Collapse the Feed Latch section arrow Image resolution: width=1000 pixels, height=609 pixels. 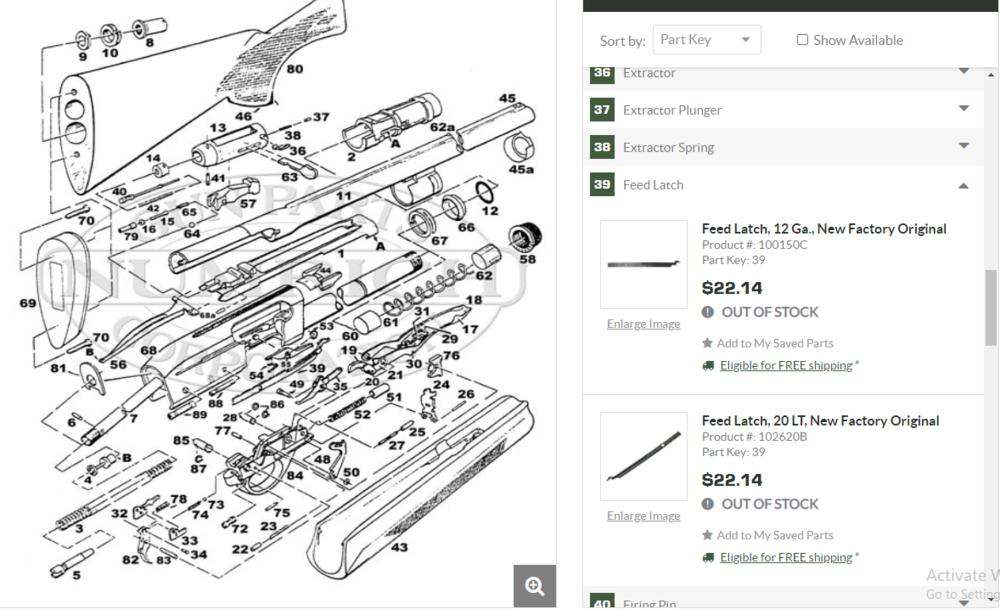point(964,185)
